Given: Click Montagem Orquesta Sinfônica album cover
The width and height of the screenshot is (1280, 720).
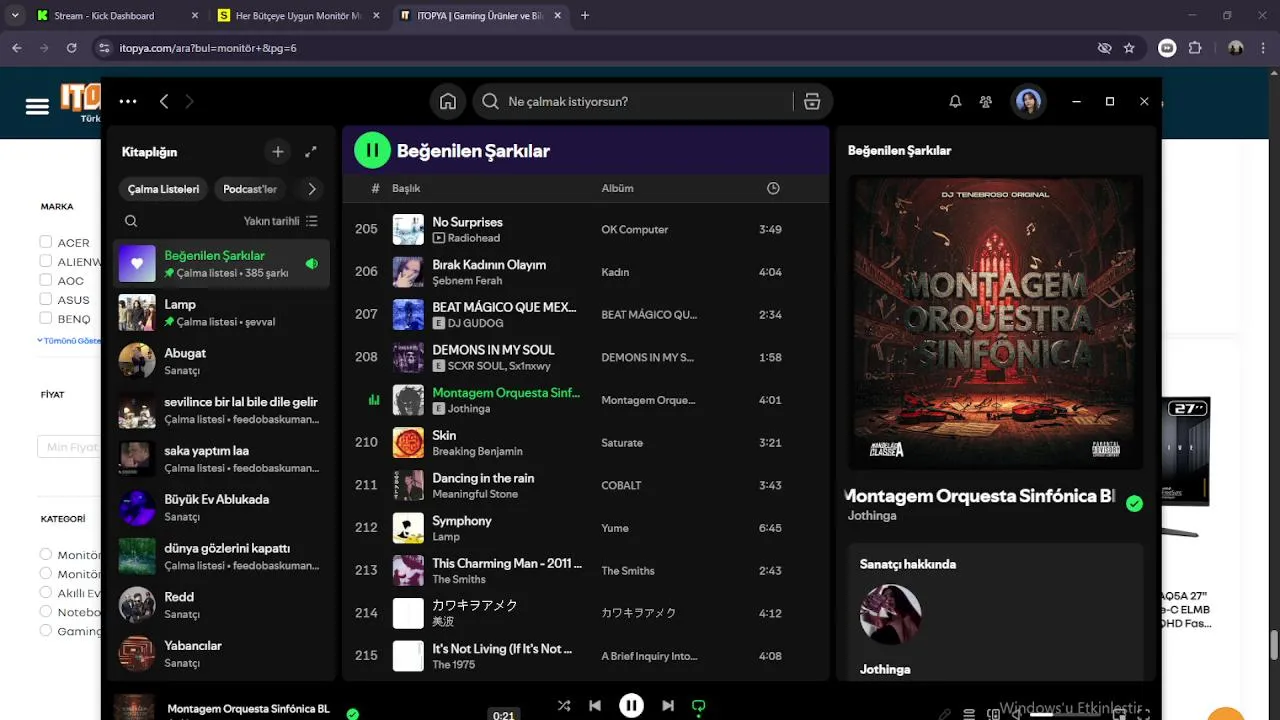Looking at the screenshot, I should pyautogui.click(x=995, y=322).
